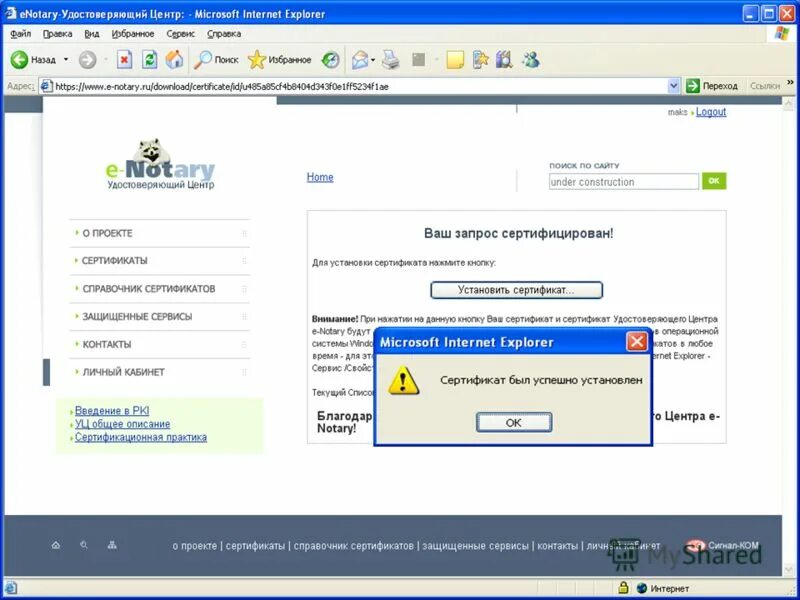Confirm the dialog with OK button
The width and height of the screenshot is (800, 600).
point(514,422)
